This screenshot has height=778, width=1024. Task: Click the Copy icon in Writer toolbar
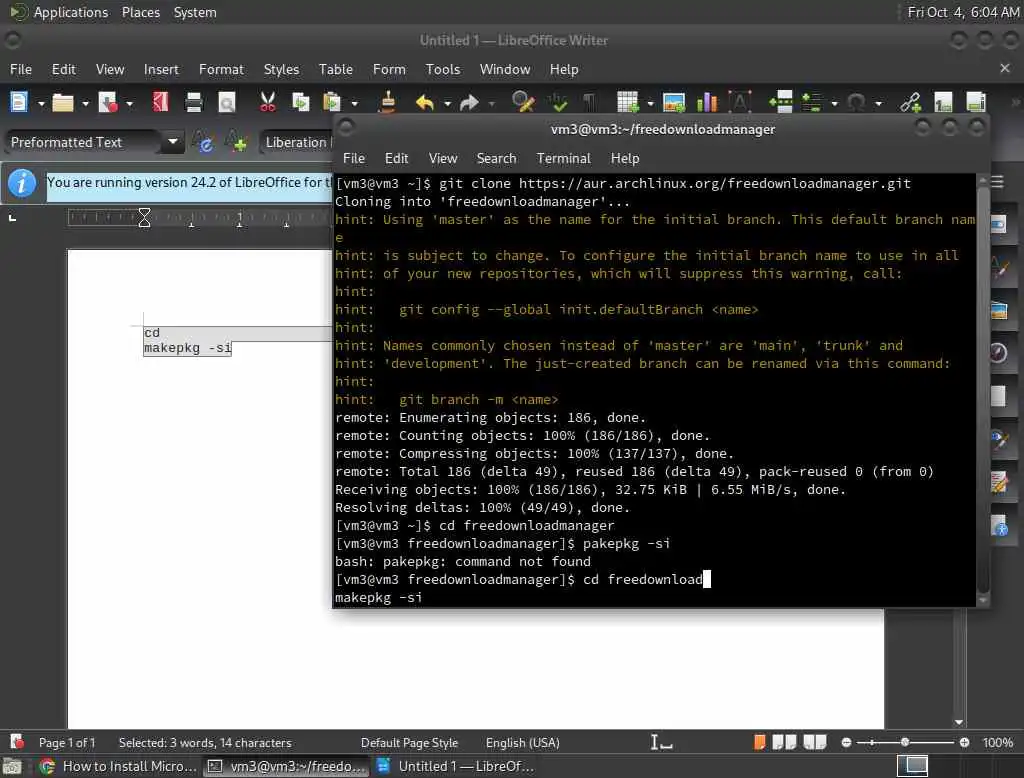click(300, 103)
